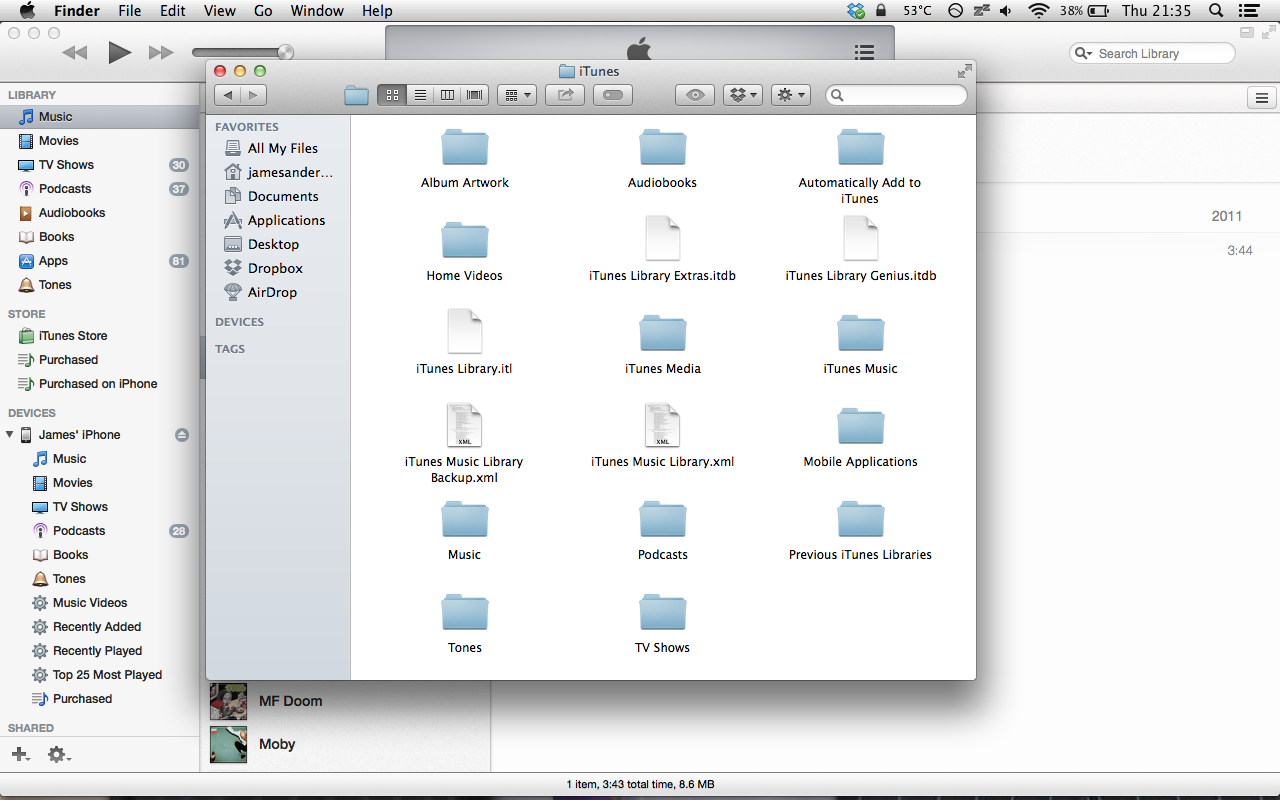The width and height of the screenshot is (1280, 800).
Task: Click the Quick Look eye button
Action: pos(695,95)
